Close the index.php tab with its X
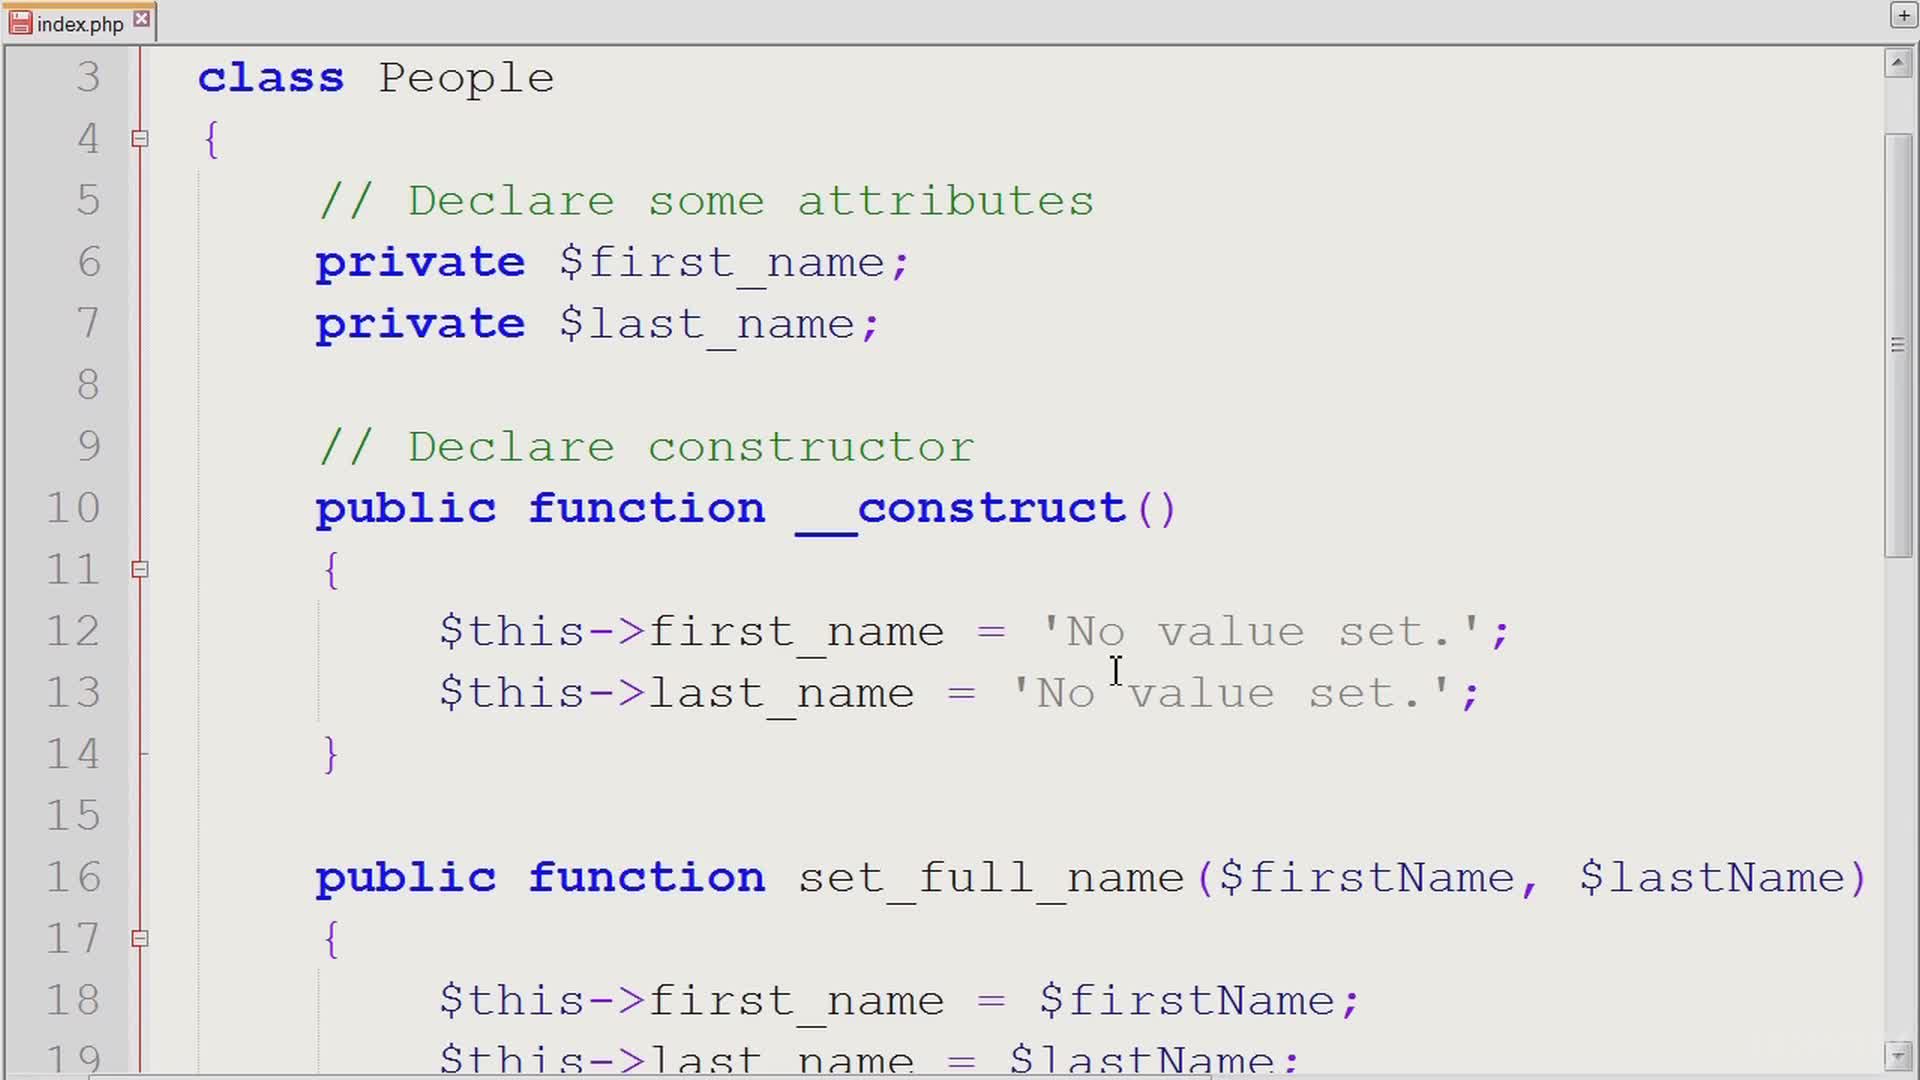 pos(142,19)
